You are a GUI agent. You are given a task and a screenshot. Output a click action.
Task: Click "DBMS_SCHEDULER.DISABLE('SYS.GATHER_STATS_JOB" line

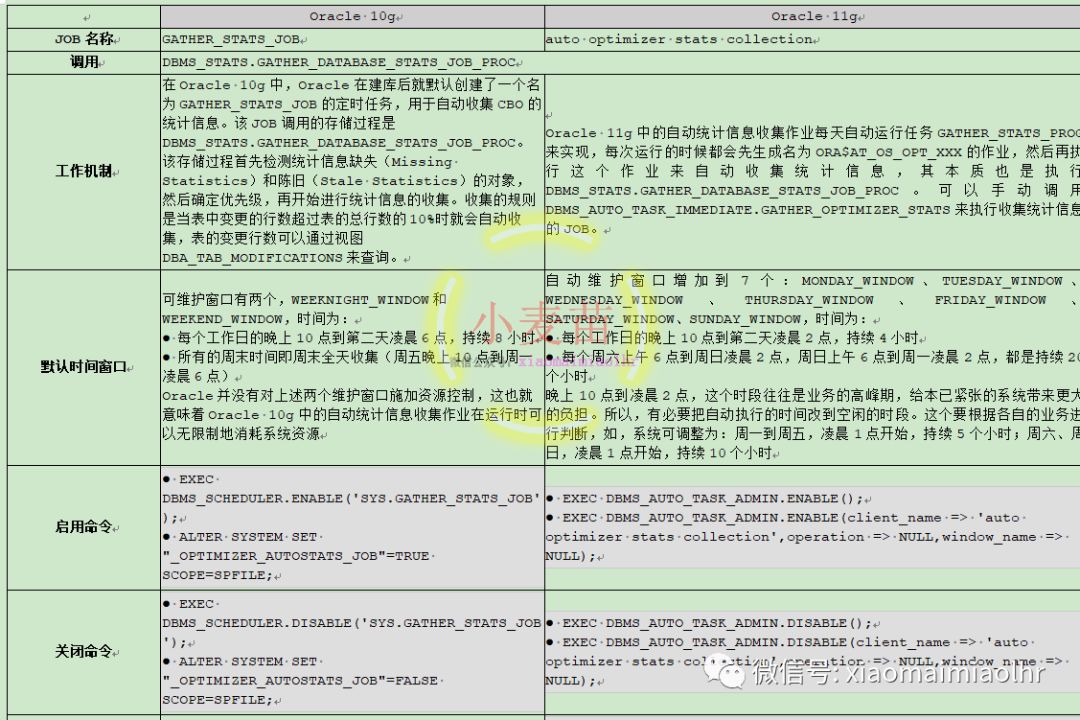click(x=352, y=623)
